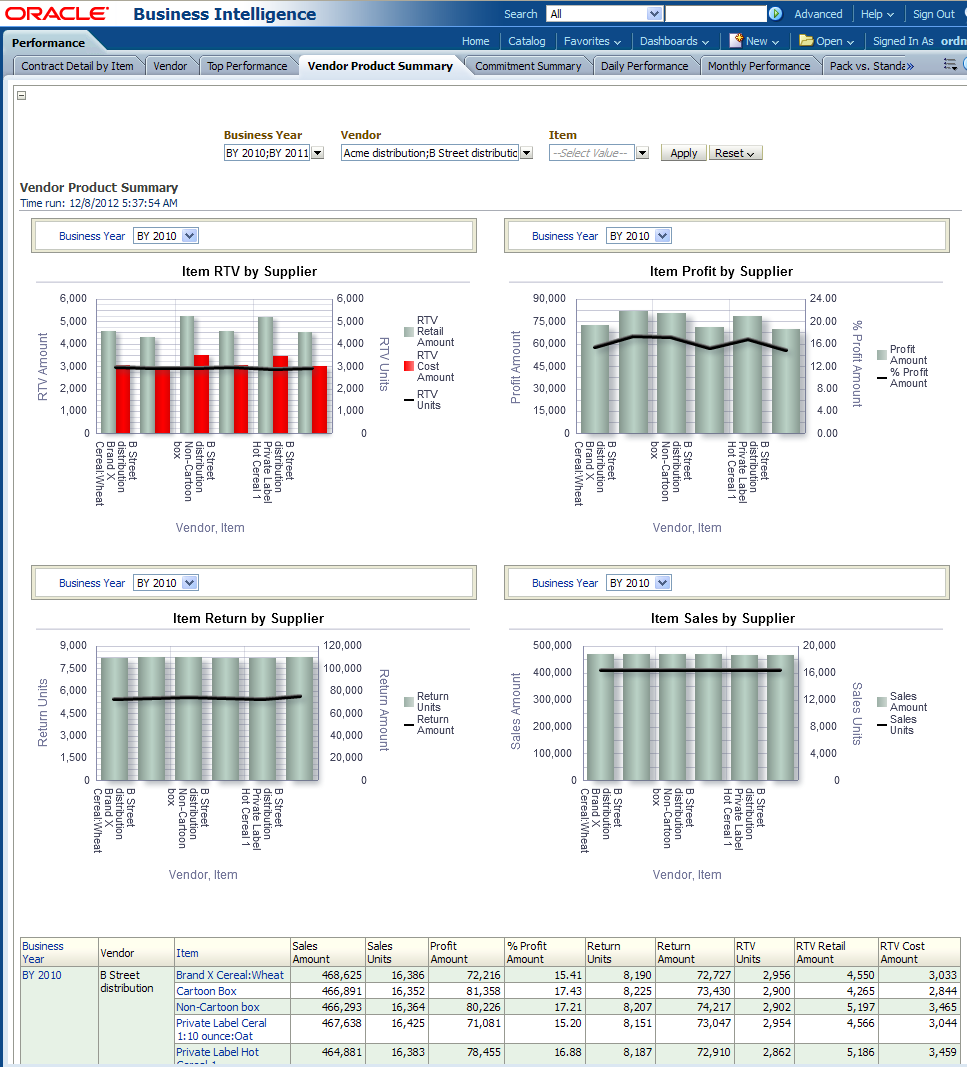
Task: Click the Apply button
Action: [684, 153]
